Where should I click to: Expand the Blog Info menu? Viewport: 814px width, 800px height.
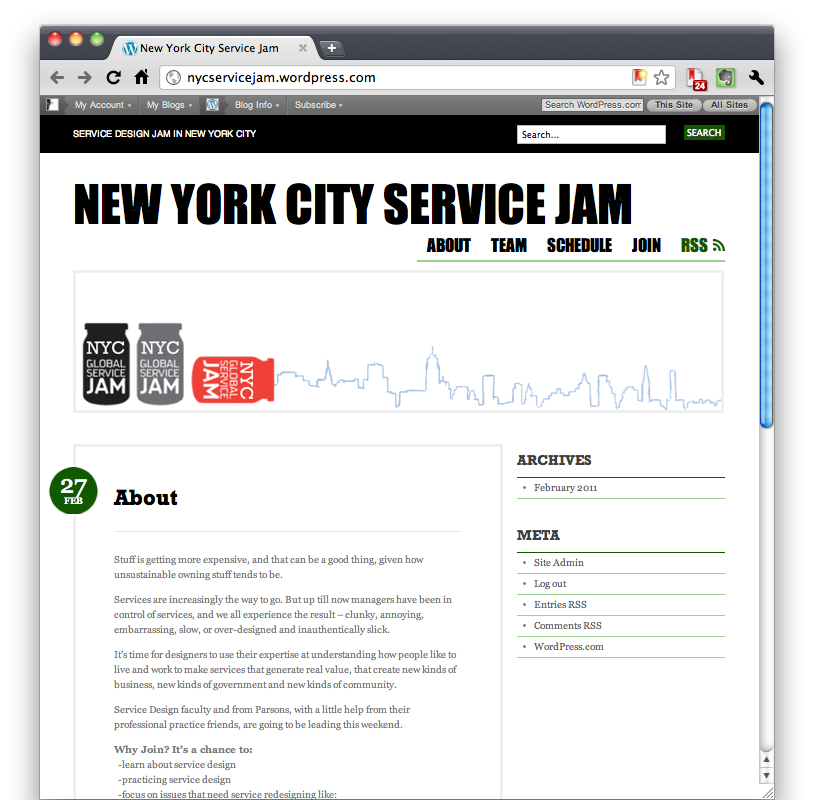click(254, 104)
